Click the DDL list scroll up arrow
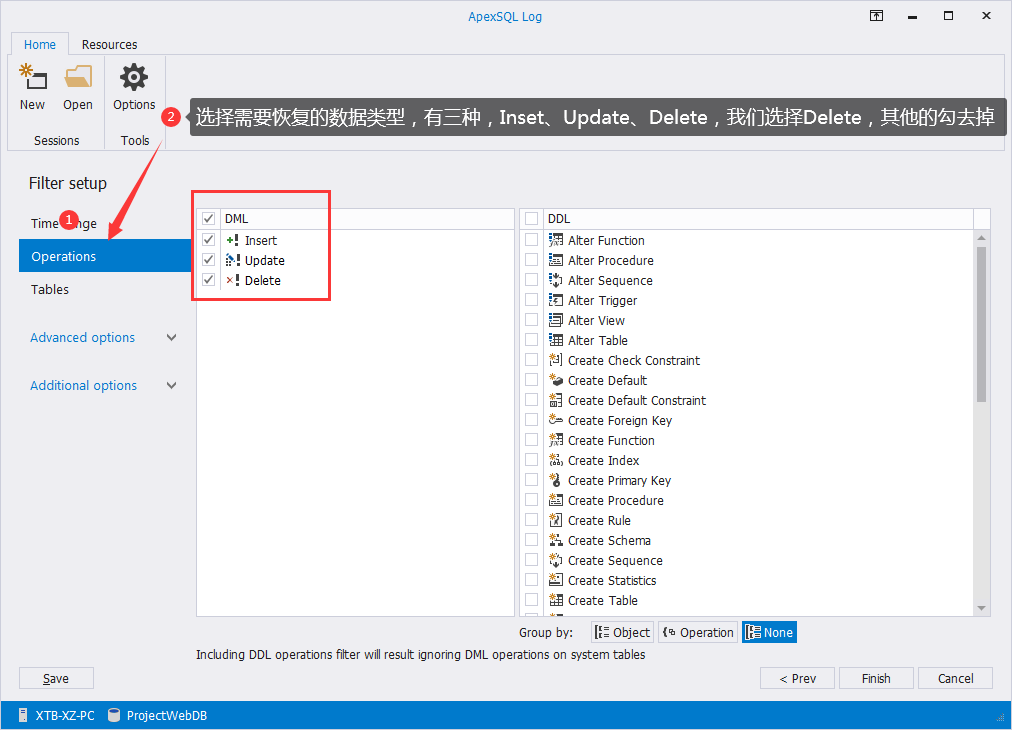 982,238
